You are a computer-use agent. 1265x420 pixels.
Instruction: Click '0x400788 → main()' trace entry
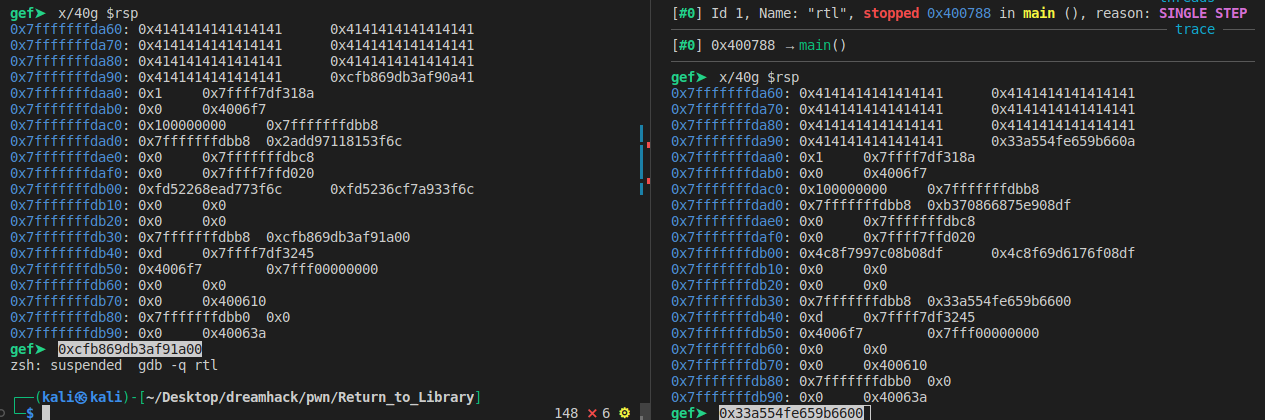pos(779,45)
